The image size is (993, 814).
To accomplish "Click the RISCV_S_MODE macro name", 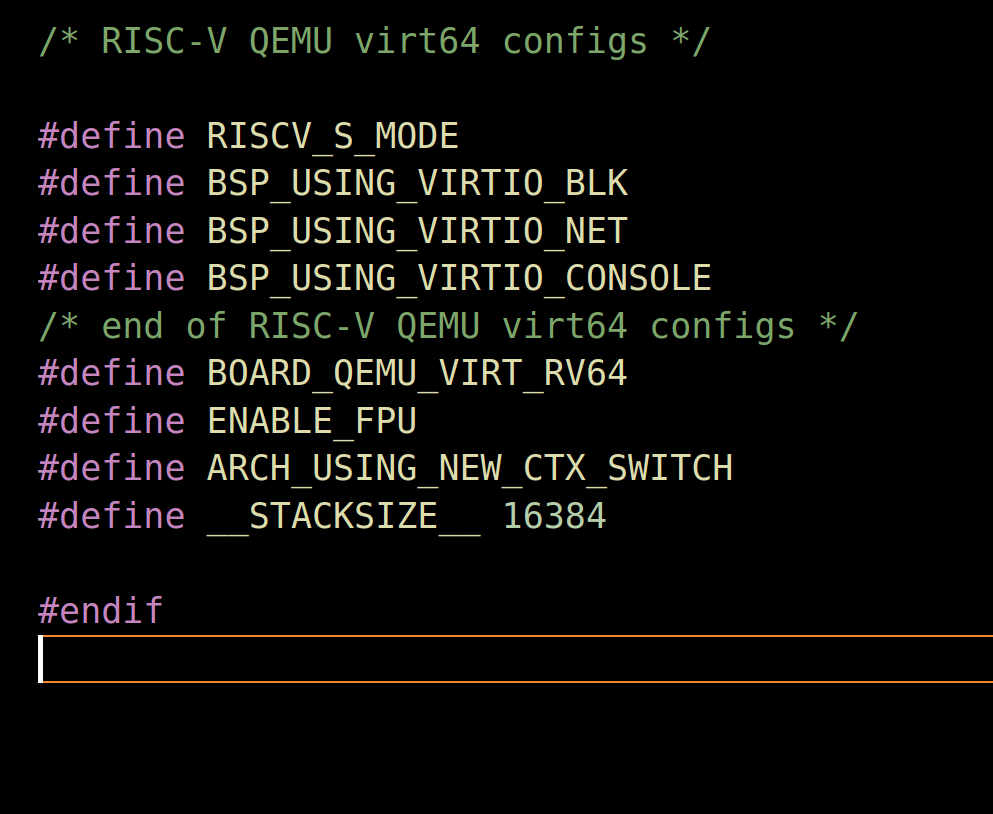I will [x=332, y=137].
